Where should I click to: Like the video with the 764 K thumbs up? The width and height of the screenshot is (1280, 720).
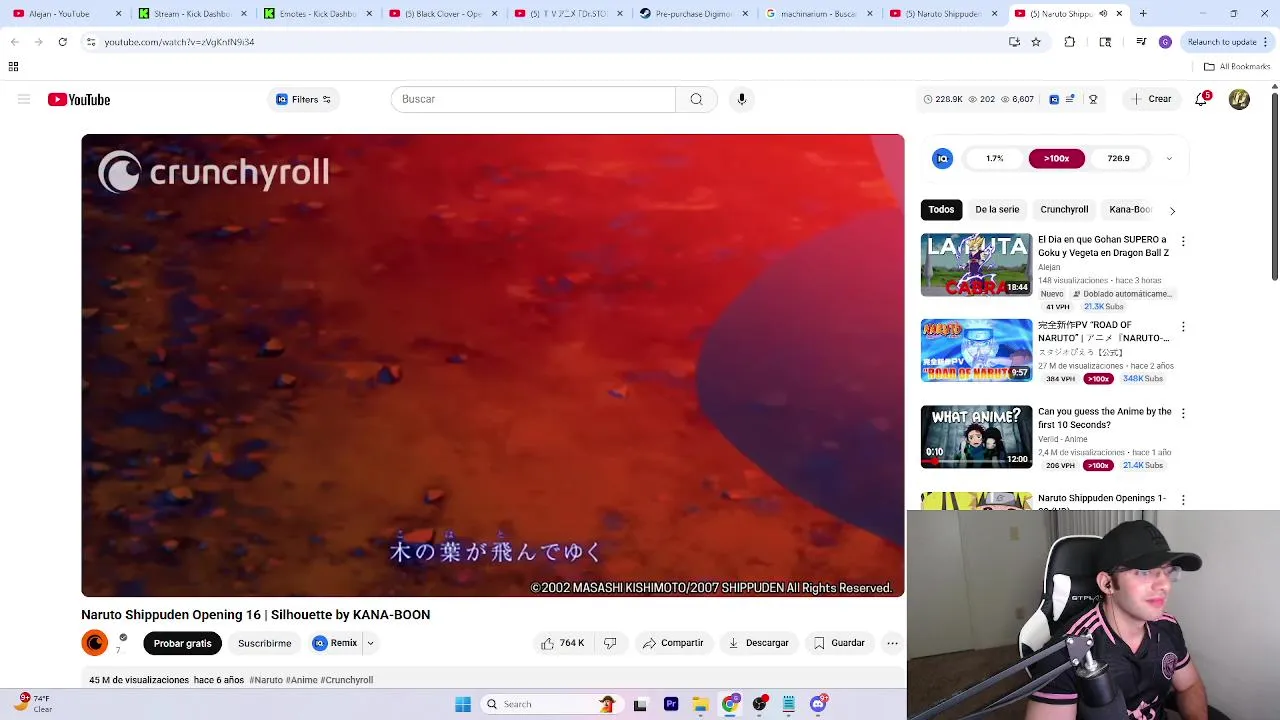563,643
